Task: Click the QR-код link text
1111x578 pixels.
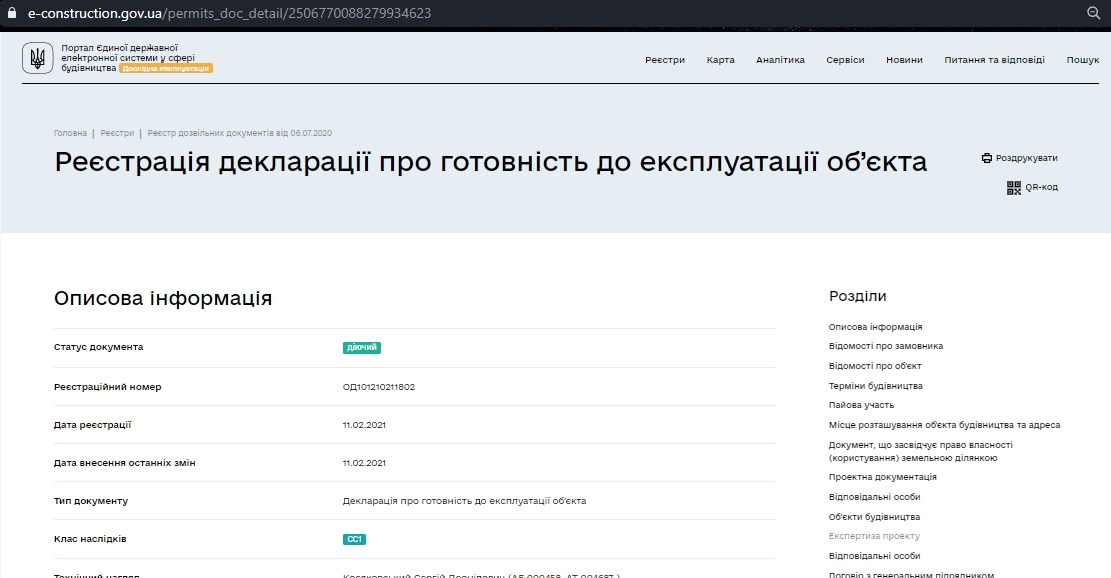Action: point(1041,188)
